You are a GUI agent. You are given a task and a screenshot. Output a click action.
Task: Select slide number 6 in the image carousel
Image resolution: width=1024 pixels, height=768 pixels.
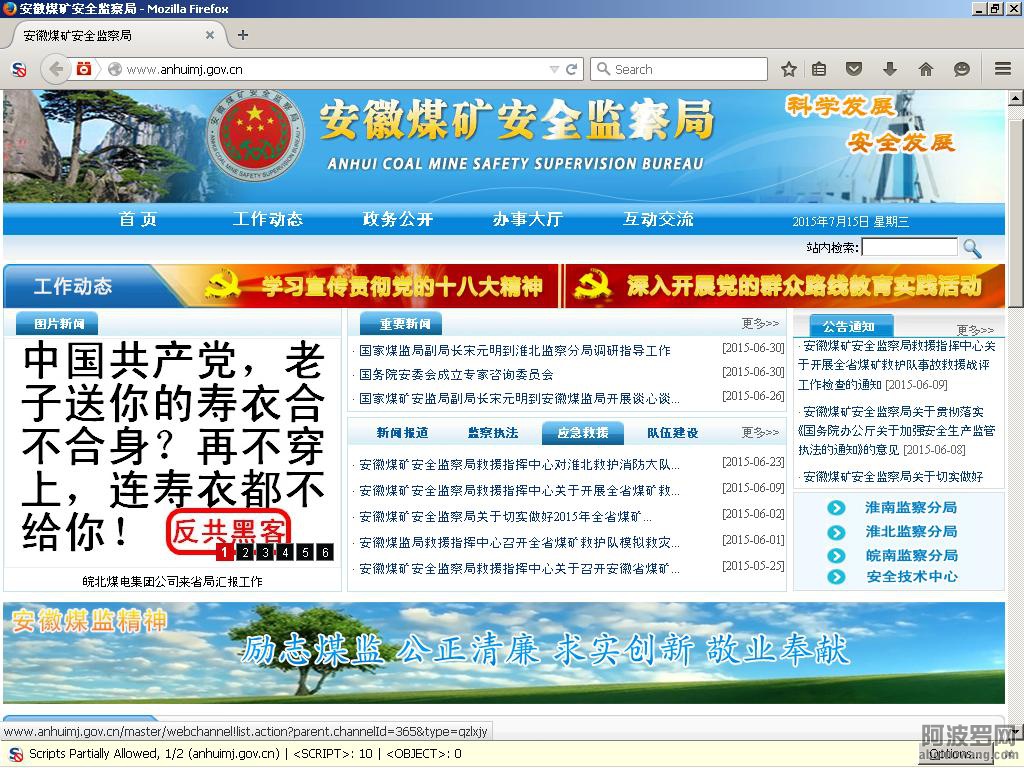(x=325, y=552)
